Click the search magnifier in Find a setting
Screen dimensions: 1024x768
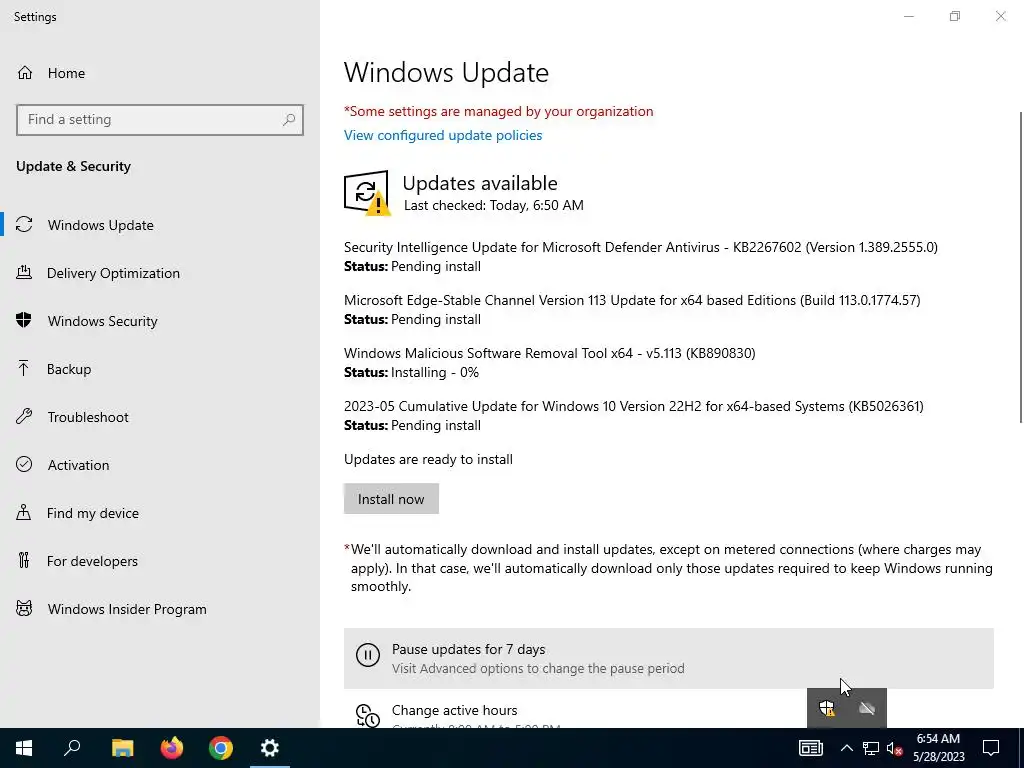[x=289, y=120]
